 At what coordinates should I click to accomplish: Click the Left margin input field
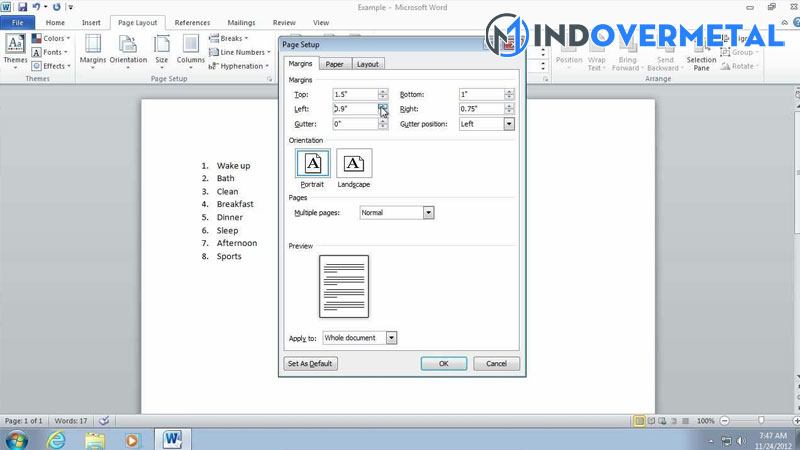[x=355, y=109]
